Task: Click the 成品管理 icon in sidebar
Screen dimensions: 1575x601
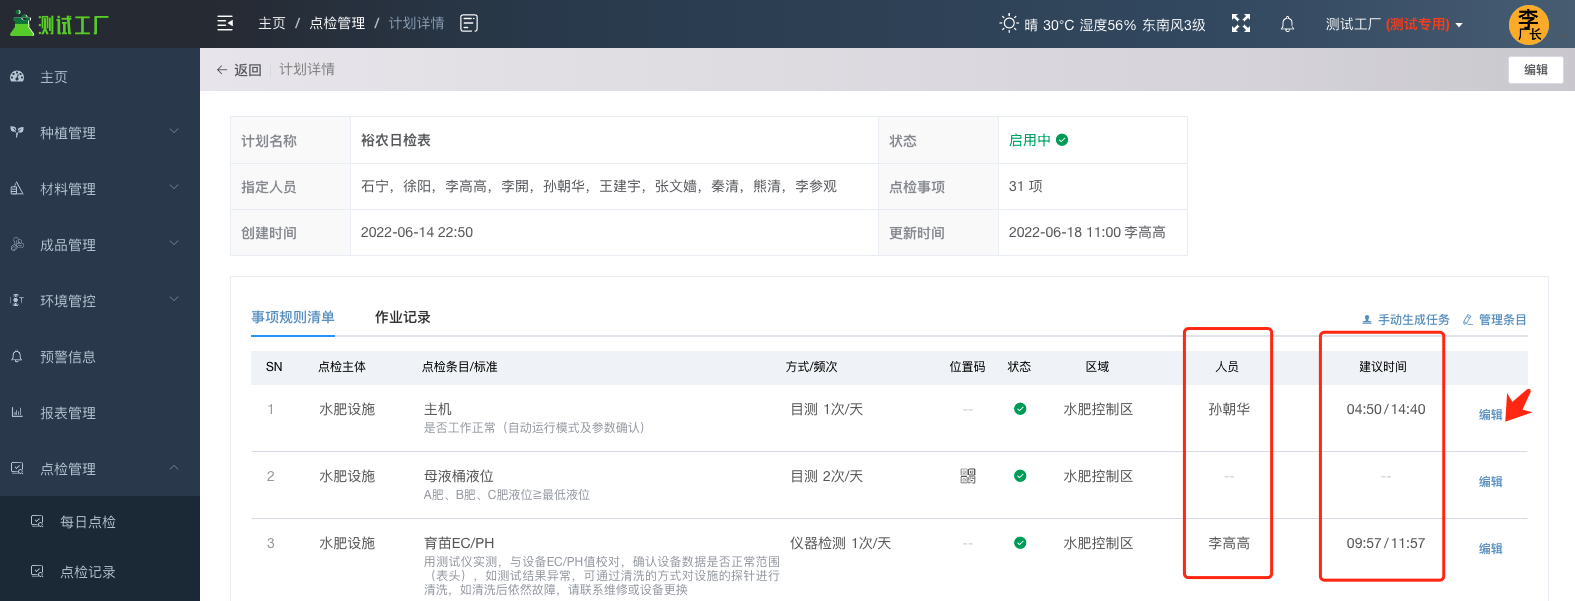Action: 17,244
